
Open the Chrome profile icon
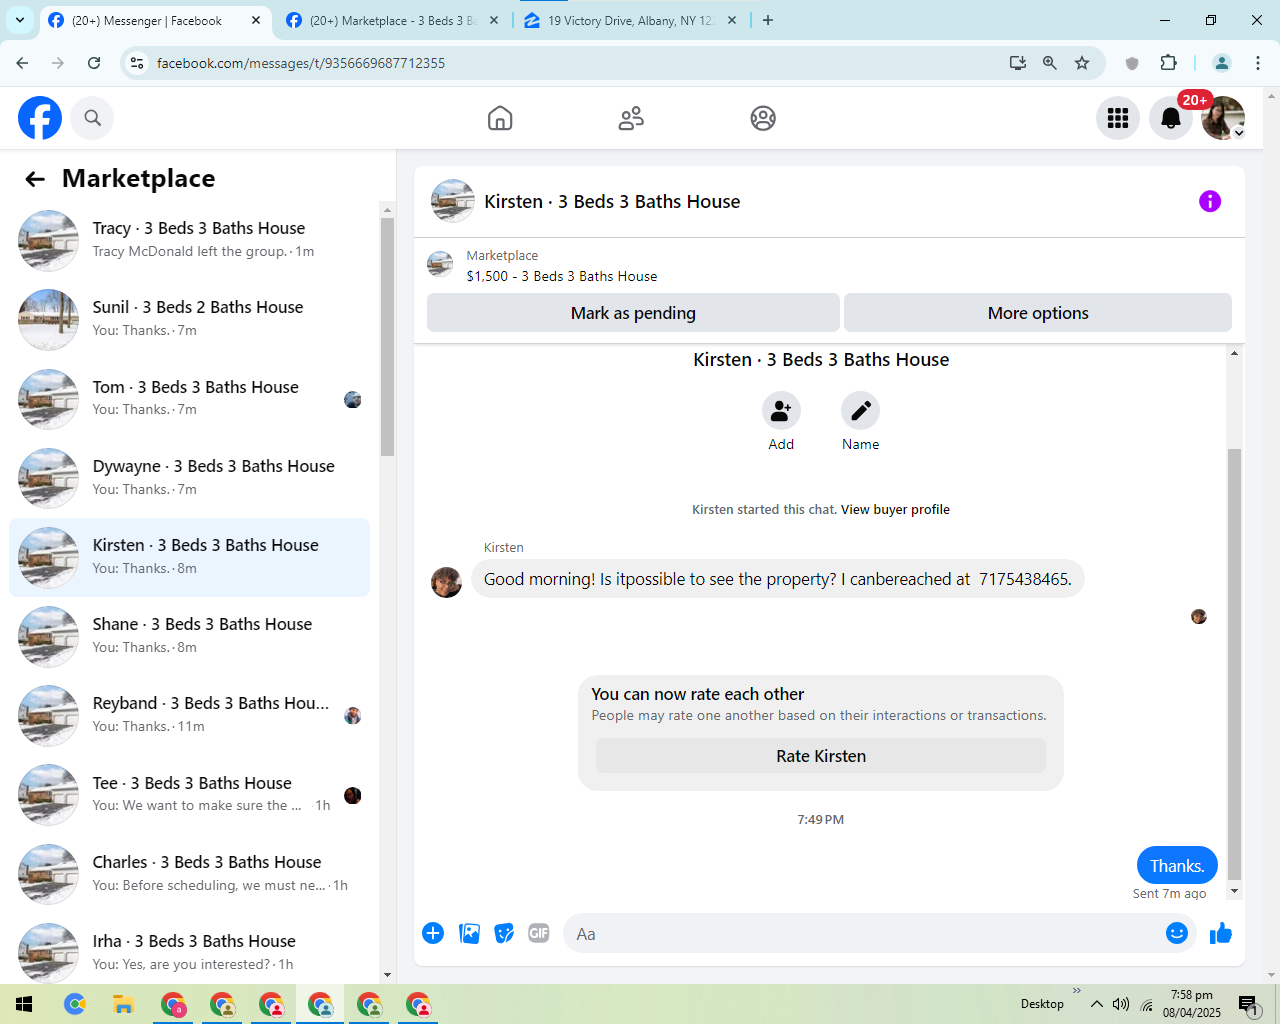[x=1222, y=63]
